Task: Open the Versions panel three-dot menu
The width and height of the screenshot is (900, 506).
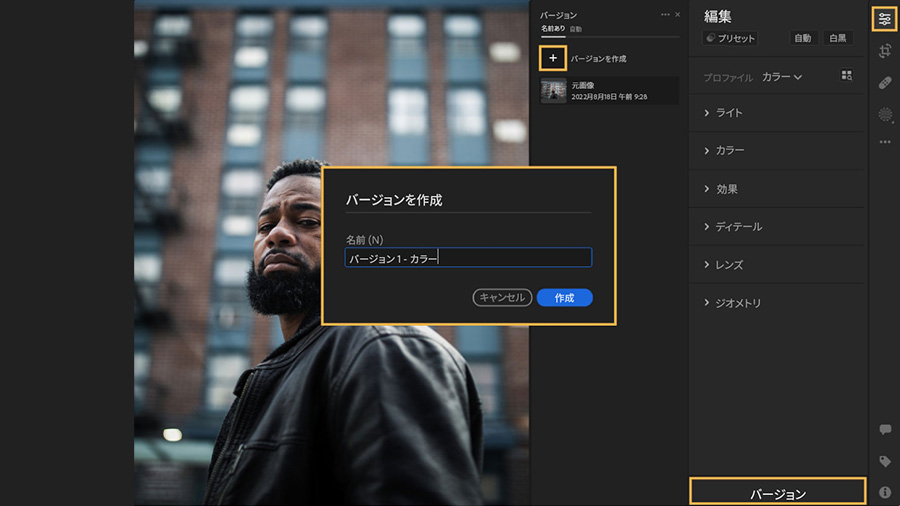Action: point(665,14)
